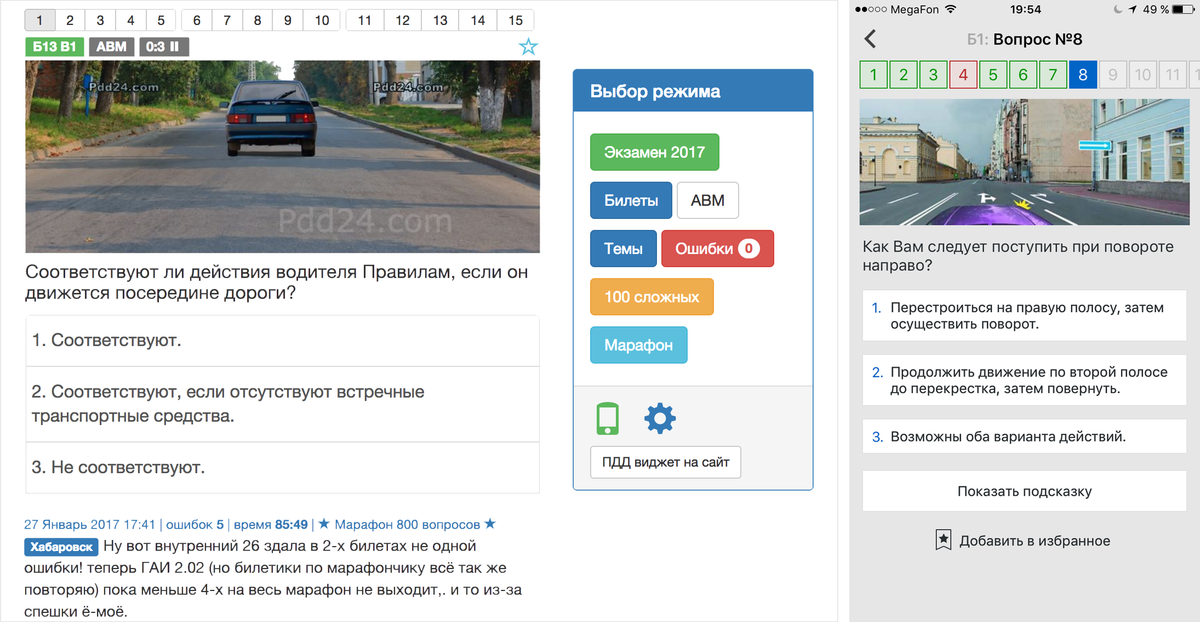Click the ПДД виджет на сайт button
This screenshot has width=1200, height=622.
[x=665, y=463]
